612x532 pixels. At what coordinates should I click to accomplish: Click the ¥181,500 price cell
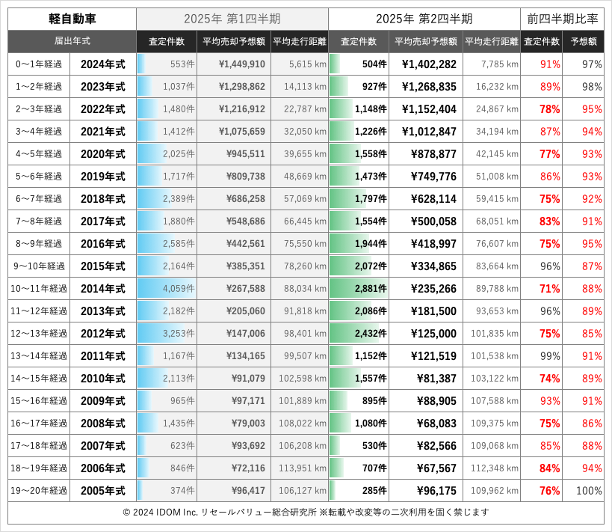pos(426,311)
